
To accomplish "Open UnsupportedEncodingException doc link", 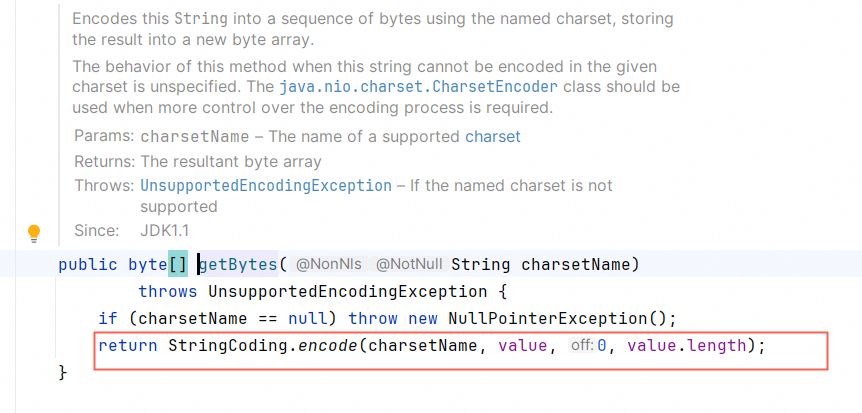I will 266,186.
